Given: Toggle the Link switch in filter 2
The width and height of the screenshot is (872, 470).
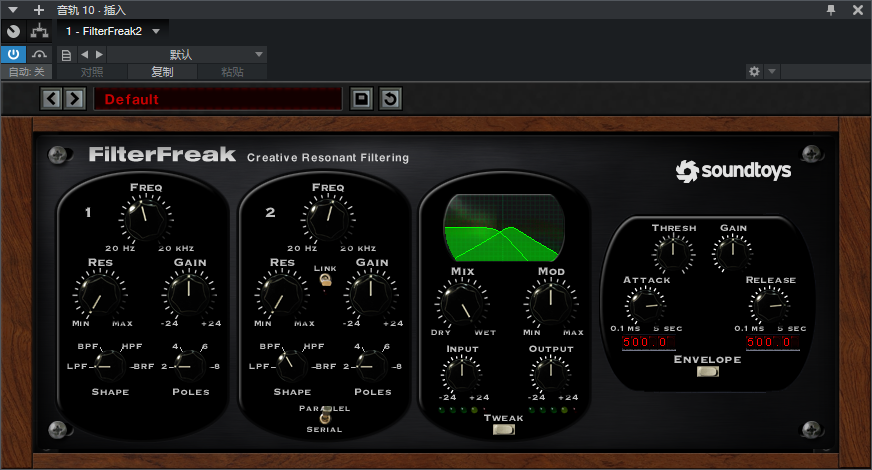Looking at the screenshot, I should point(325,280).
